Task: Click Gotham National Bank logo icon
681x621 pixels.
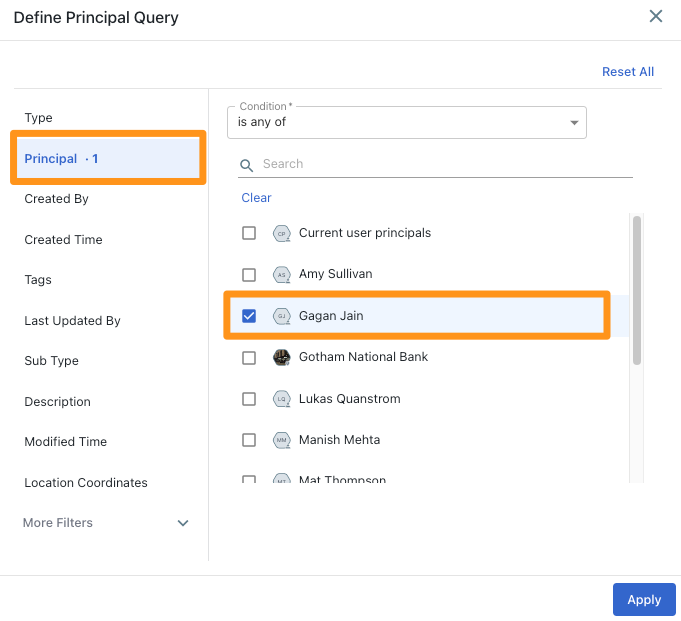Action: (281, 357)
